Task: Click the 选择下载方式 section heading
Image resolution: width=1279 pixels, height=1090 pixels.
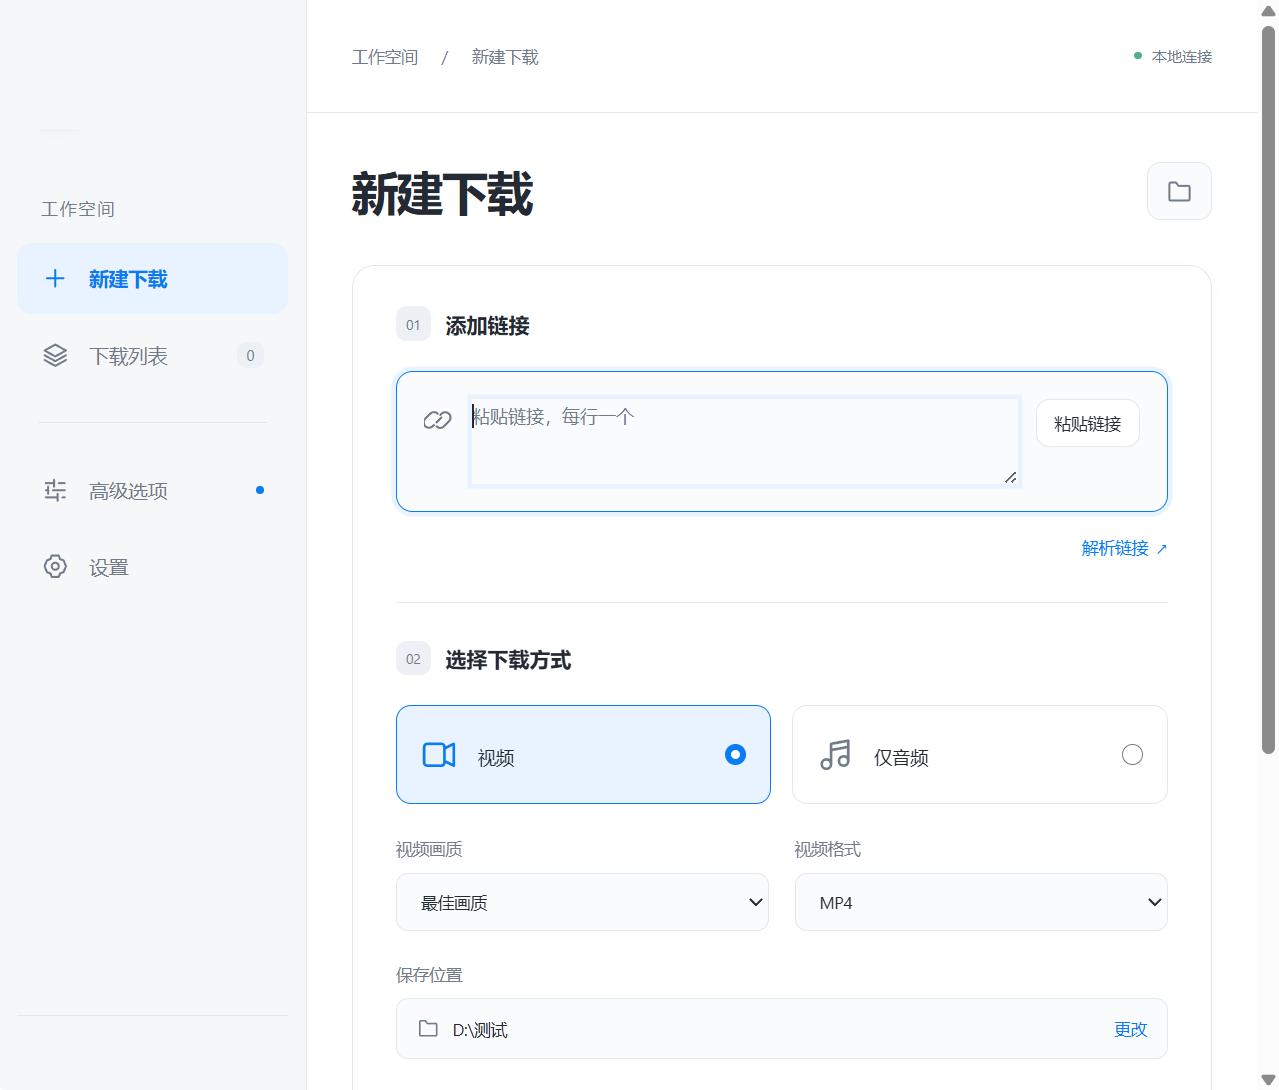Action: tap(508, 659)
